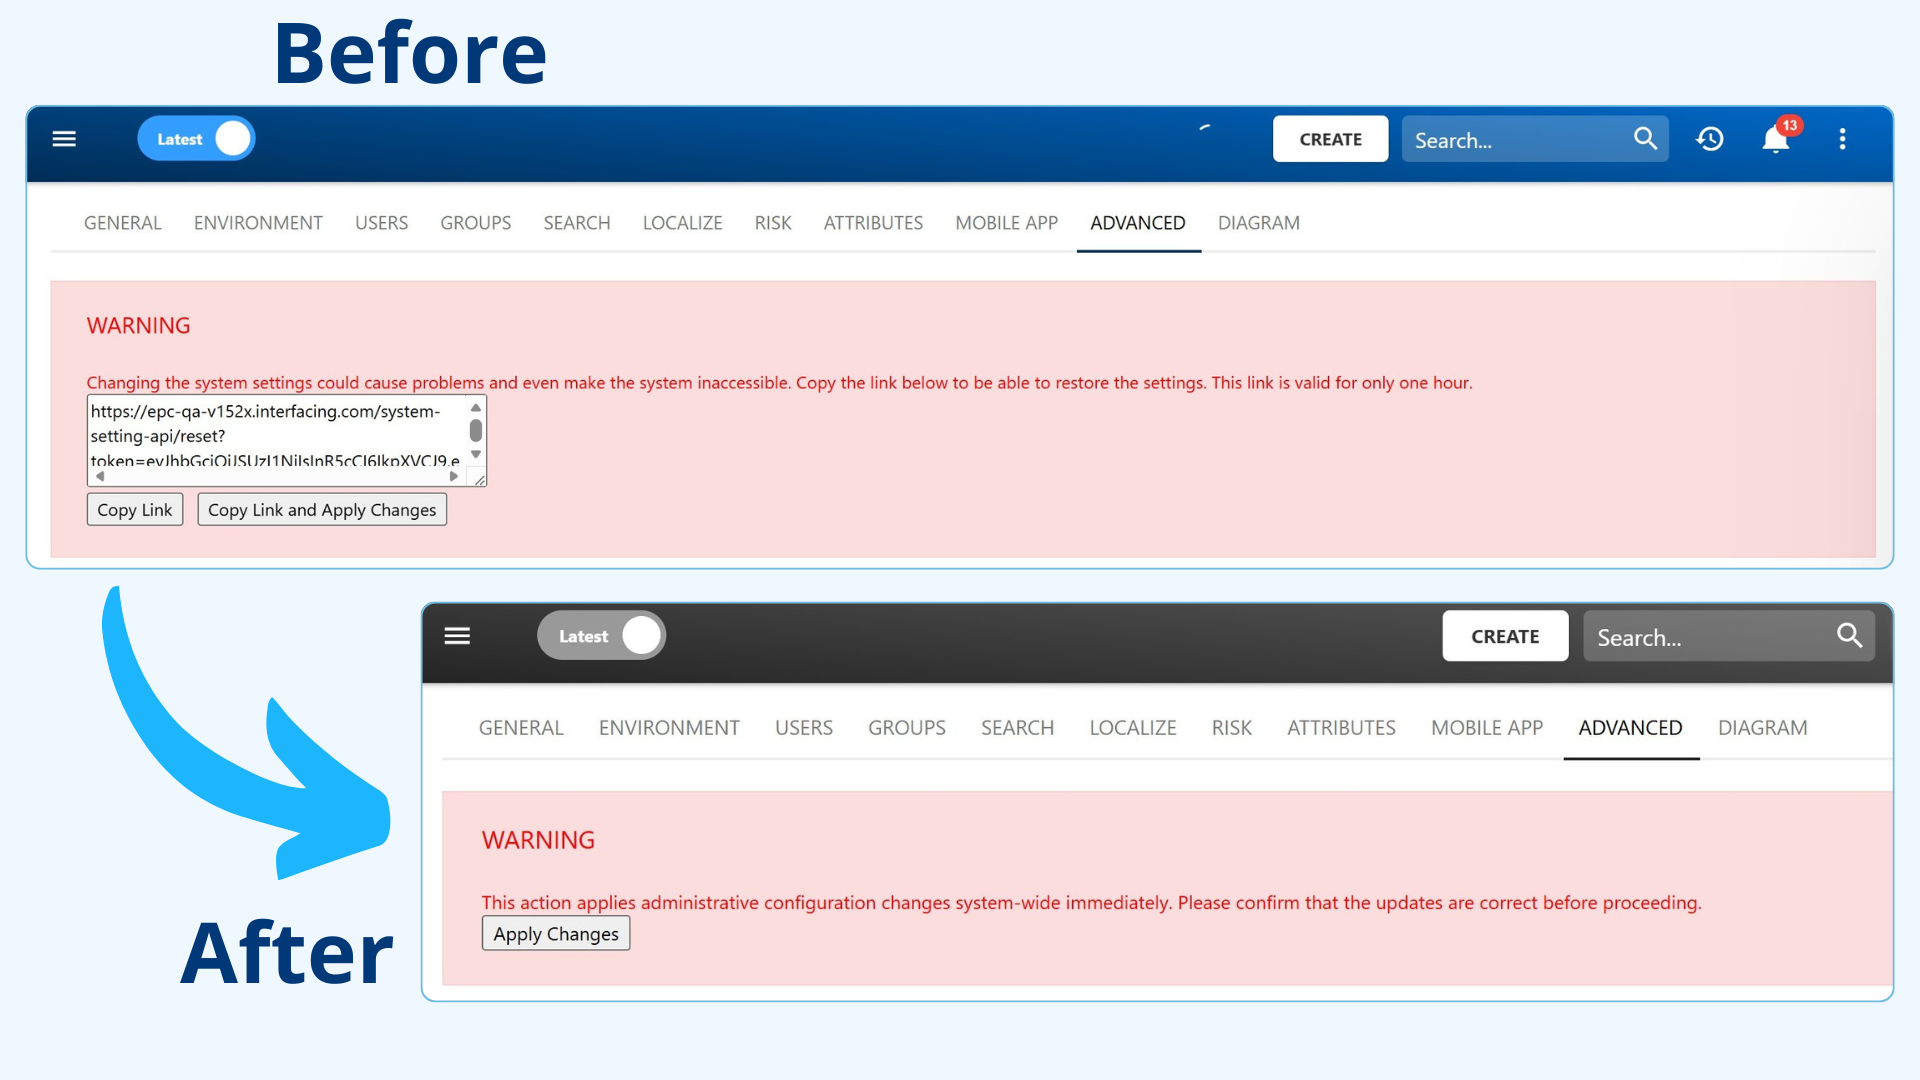The height and width of the screenshot is (1080, 1920).
Task: Open notifications bell with 13 badge
Action: pyautogui.click(x=1777, y=138)
